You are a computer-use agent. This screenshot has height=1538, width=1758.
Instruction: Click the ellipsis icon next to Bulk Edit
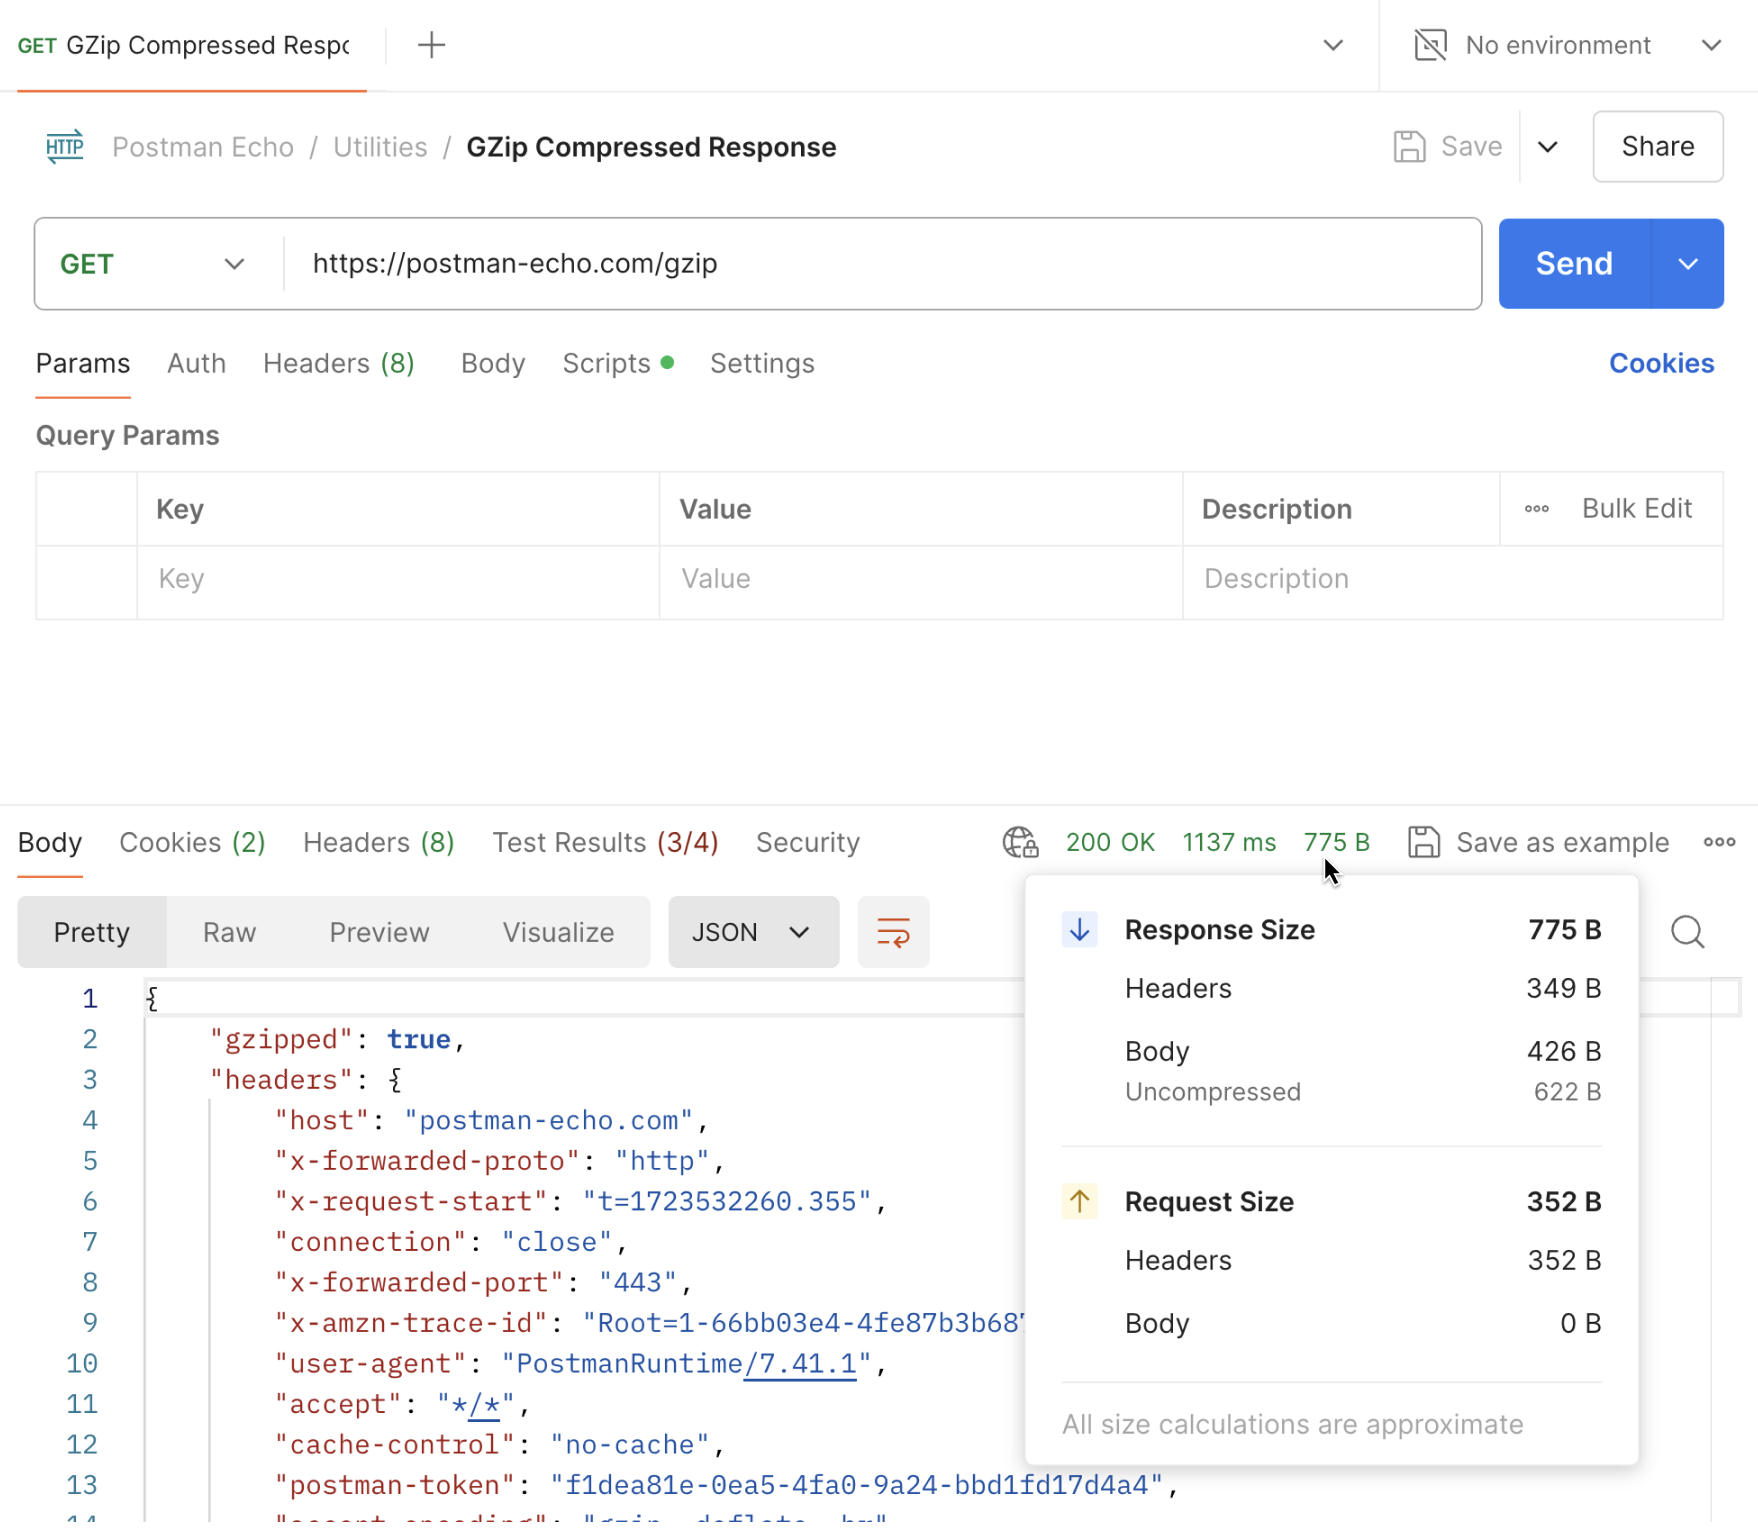coord(1536,508)
